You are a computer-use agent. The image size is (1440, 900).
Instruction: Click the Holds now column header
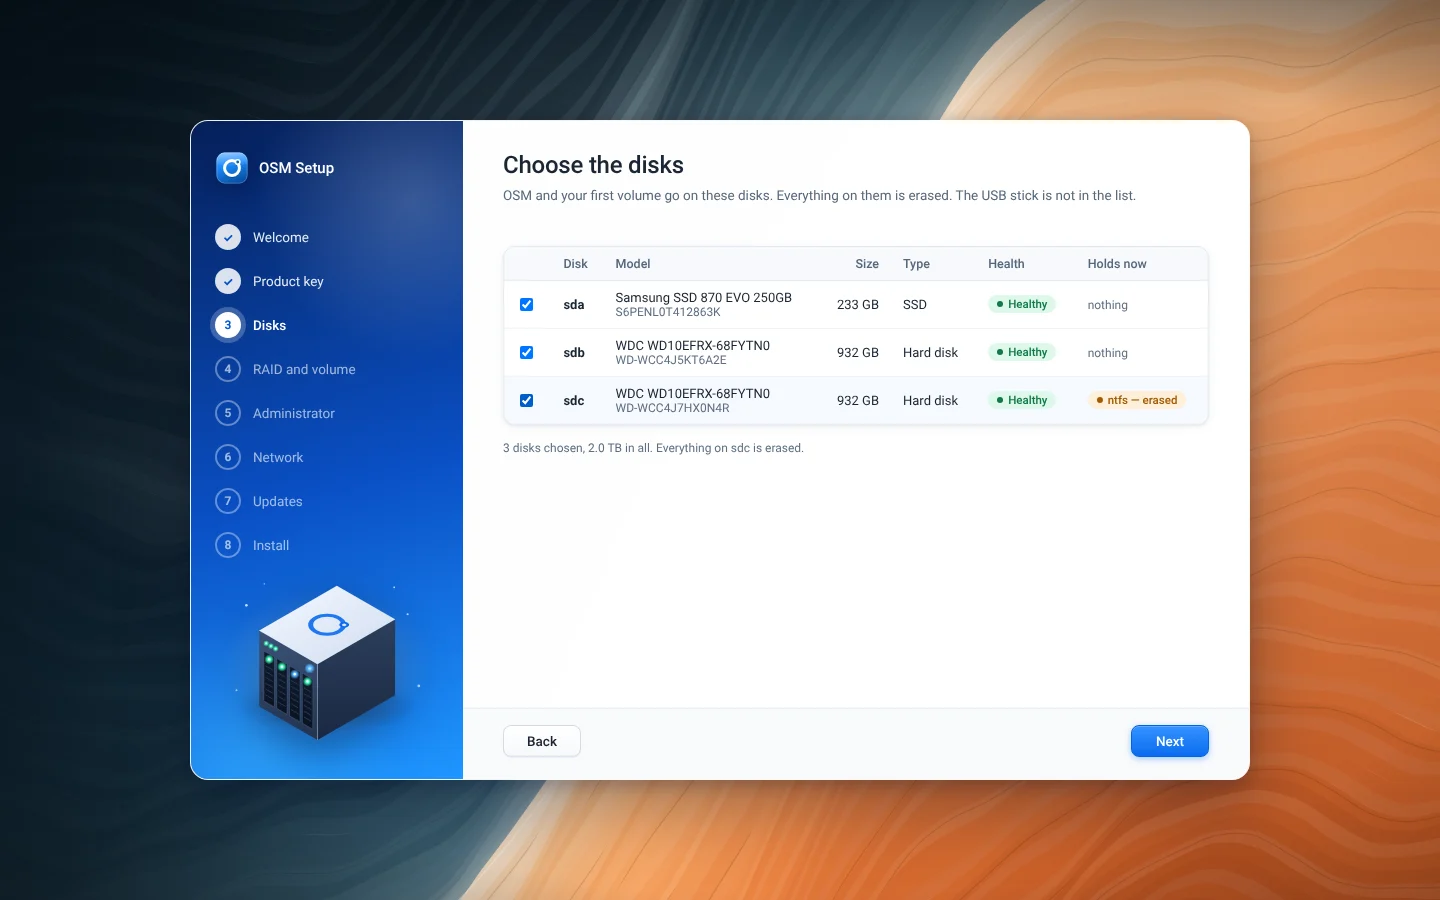pyautogui.click(x=1117, y=264)
